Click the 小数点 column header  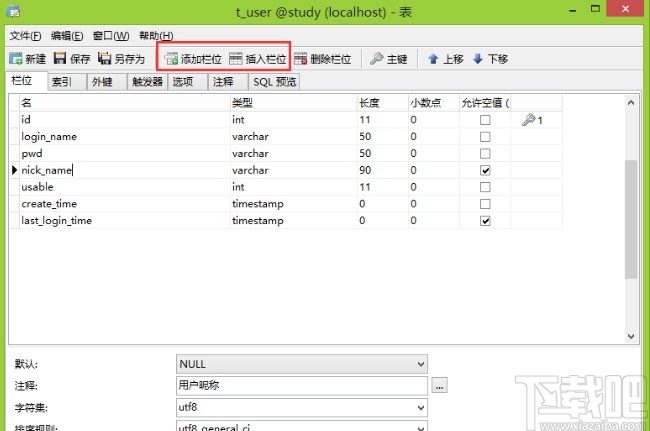434,103
